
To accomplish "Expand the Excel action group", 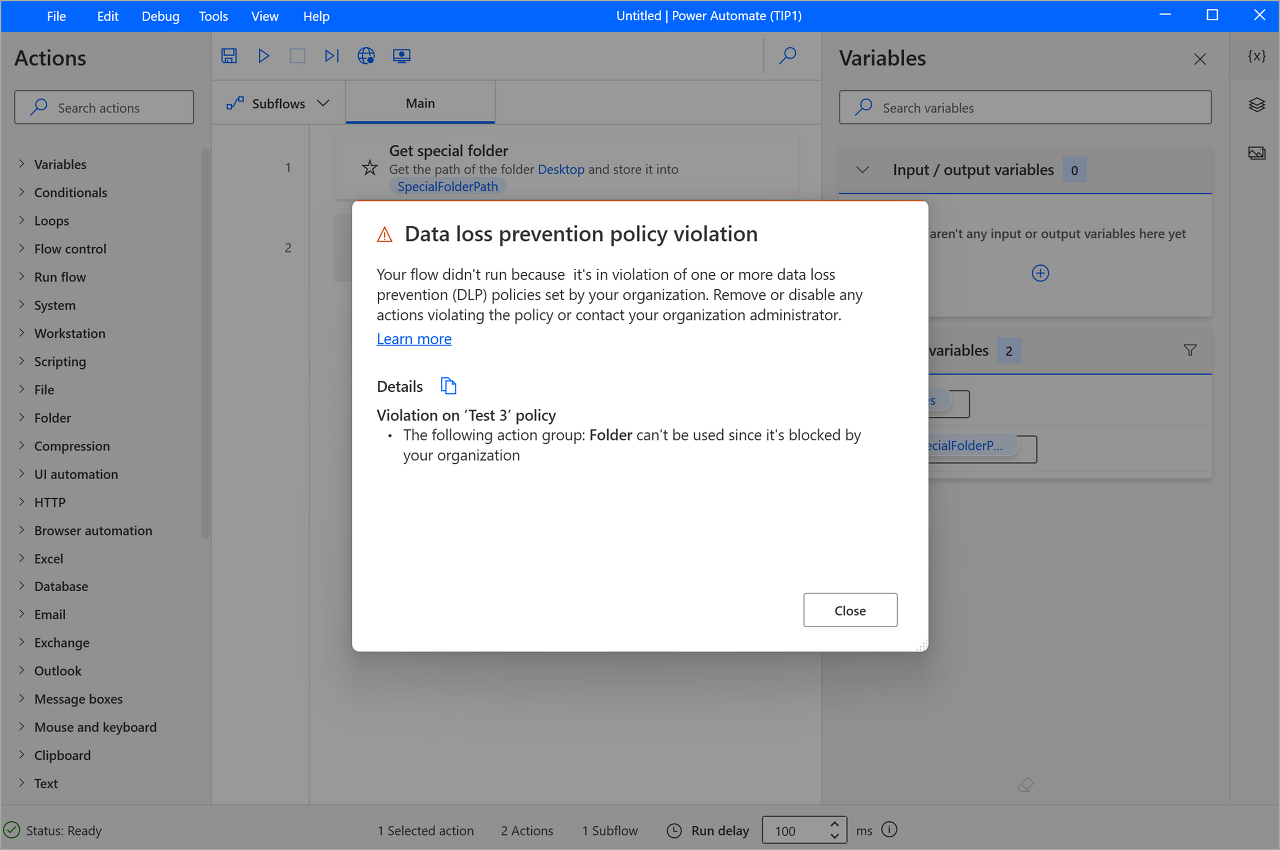I will coord(22,558).
